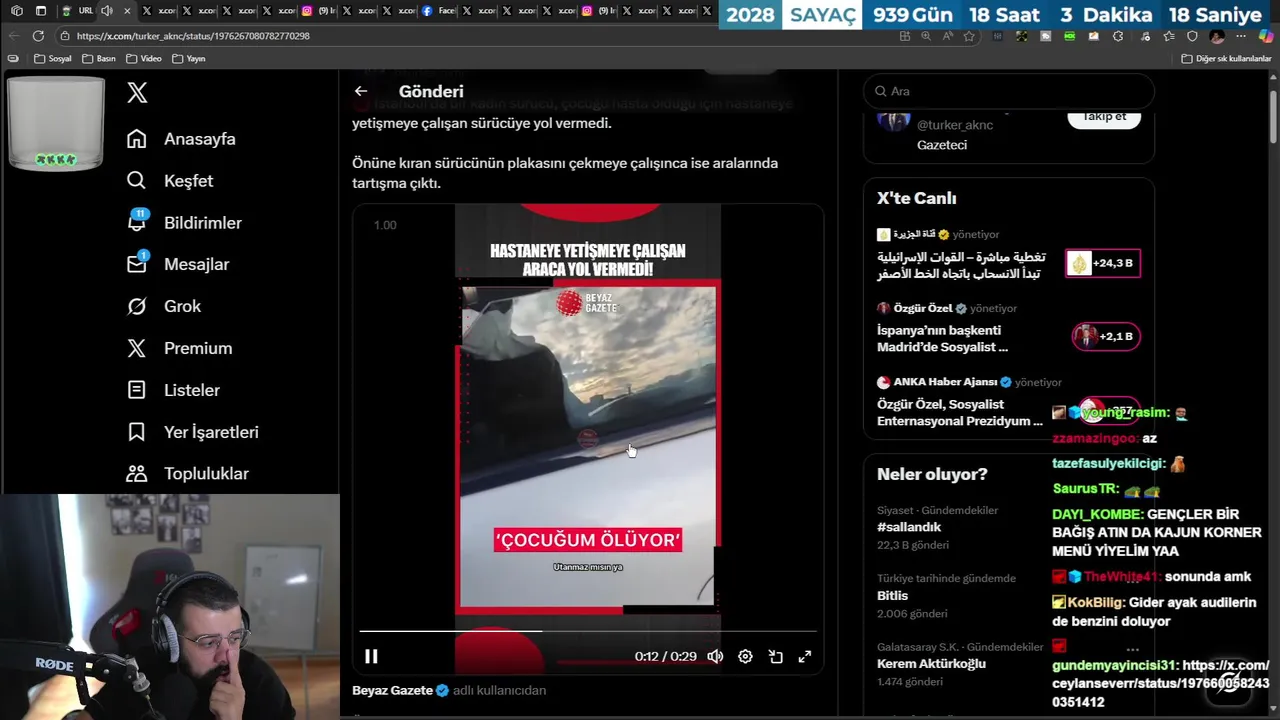1280x720 pixels.
Task: Expand video to fullscreen
Action: point(805,656)
